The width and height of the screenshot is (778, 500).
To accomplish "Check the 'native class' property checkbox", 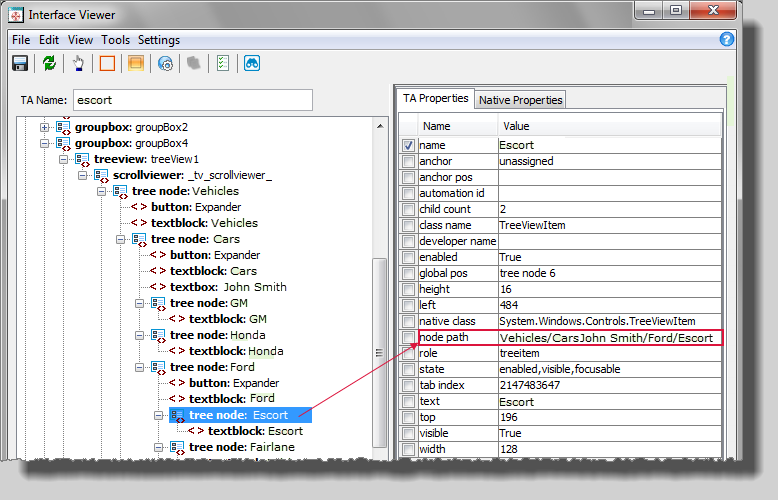I will coord(408,321).
